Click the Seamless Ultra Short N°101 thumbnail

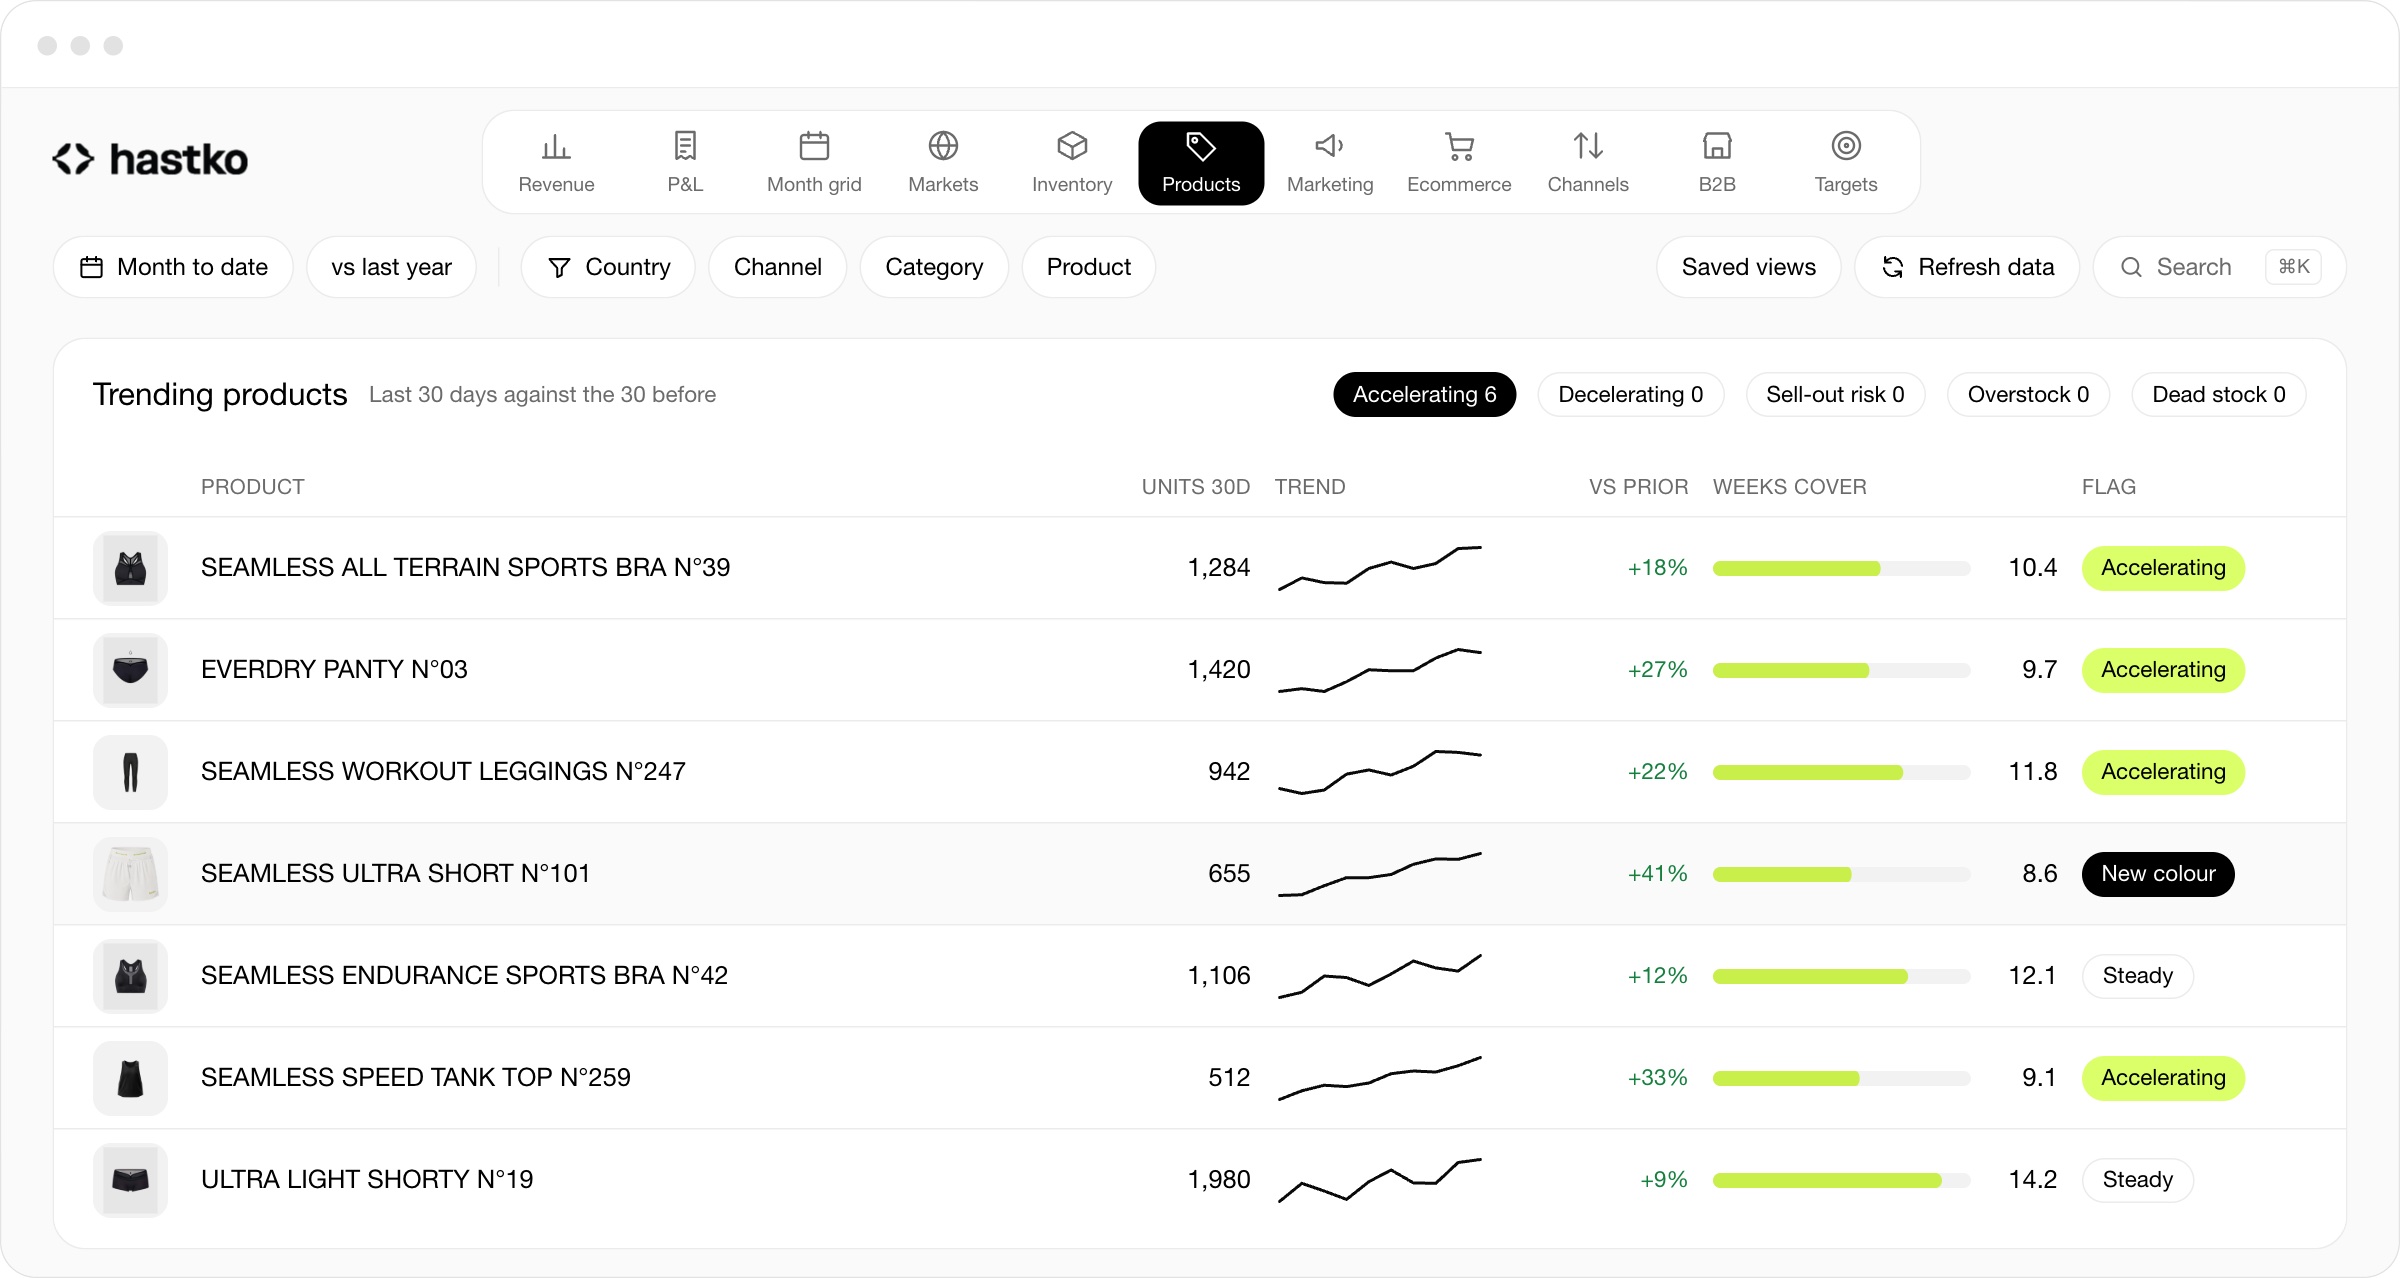(130, 874)
